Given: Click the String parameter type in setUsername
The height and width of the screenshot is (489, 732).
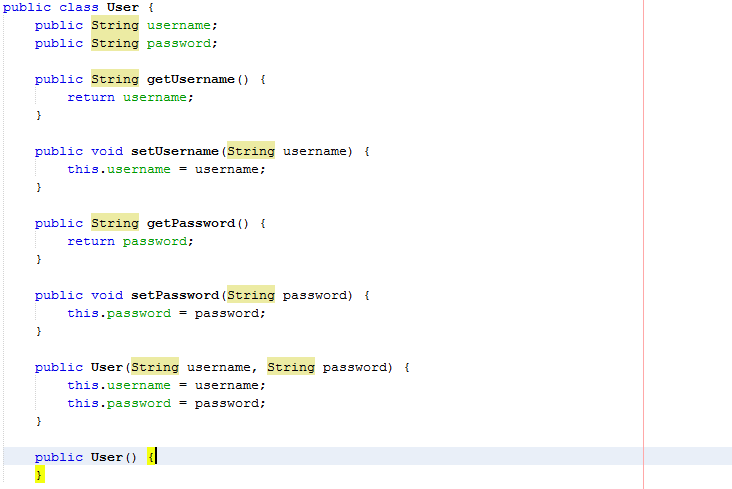Looking at the screenshot, I should 251,151.
